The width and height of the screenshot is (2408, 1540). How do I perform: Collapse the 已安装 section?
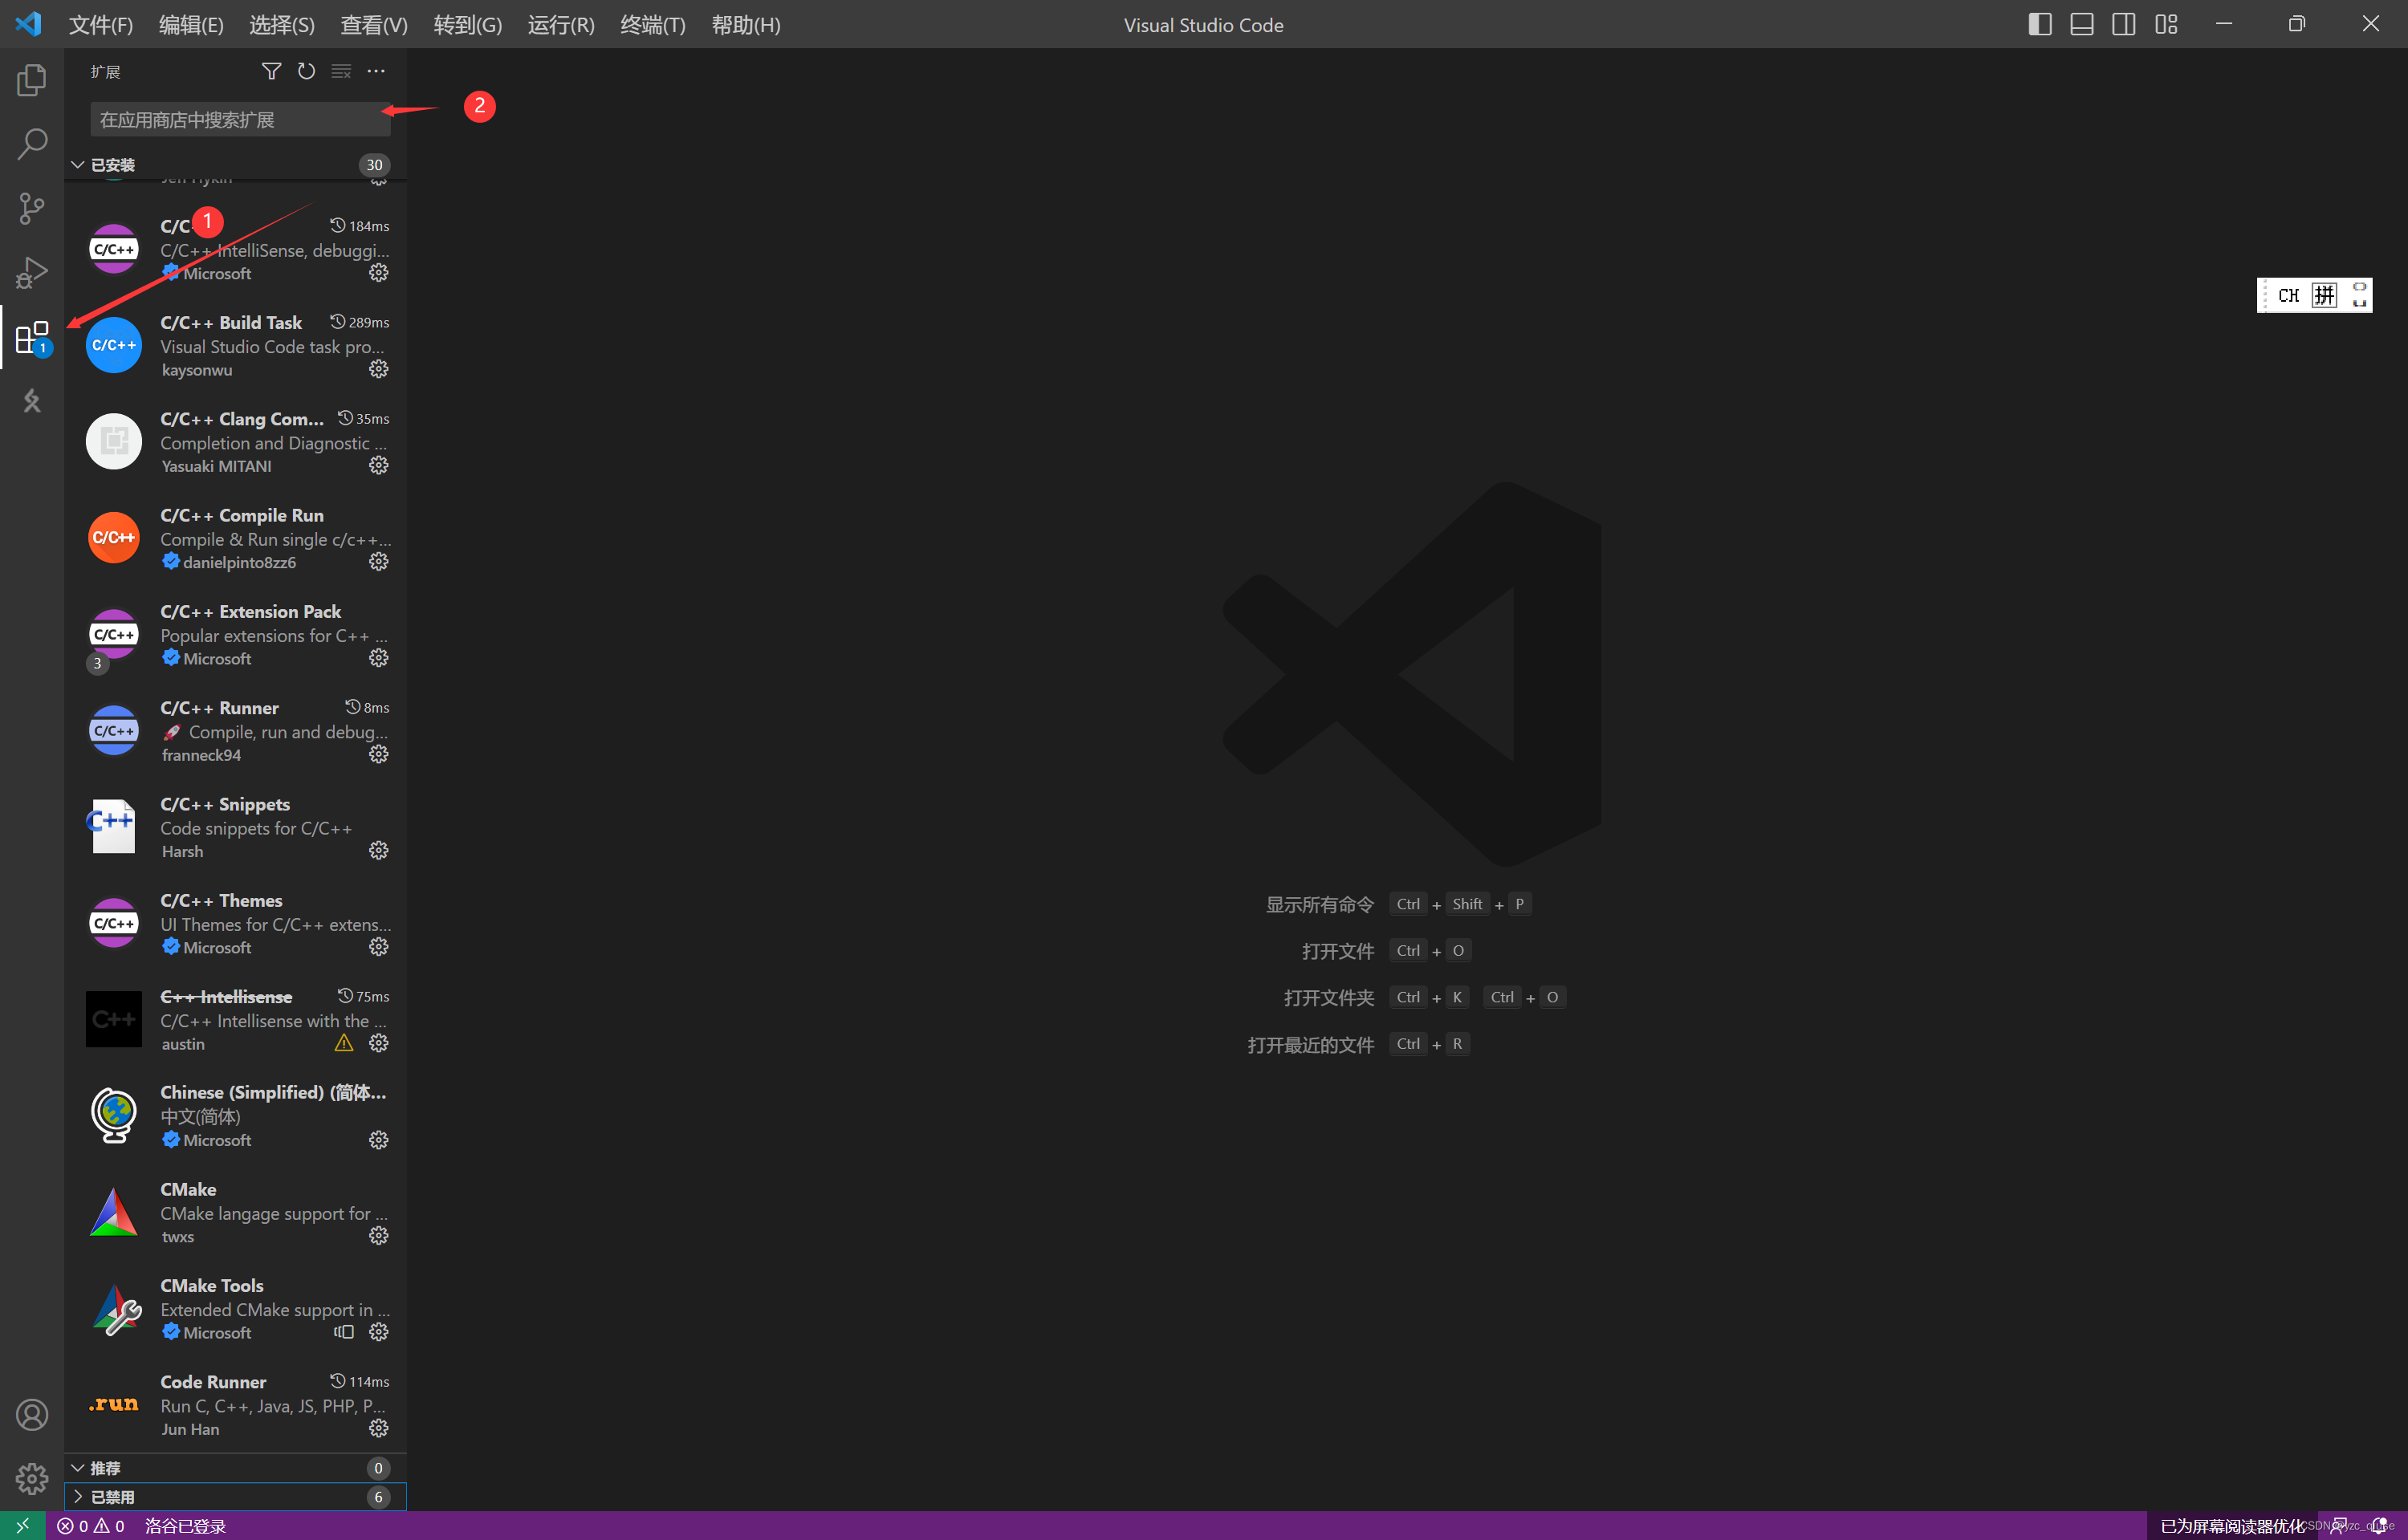[x=236, y=165]
